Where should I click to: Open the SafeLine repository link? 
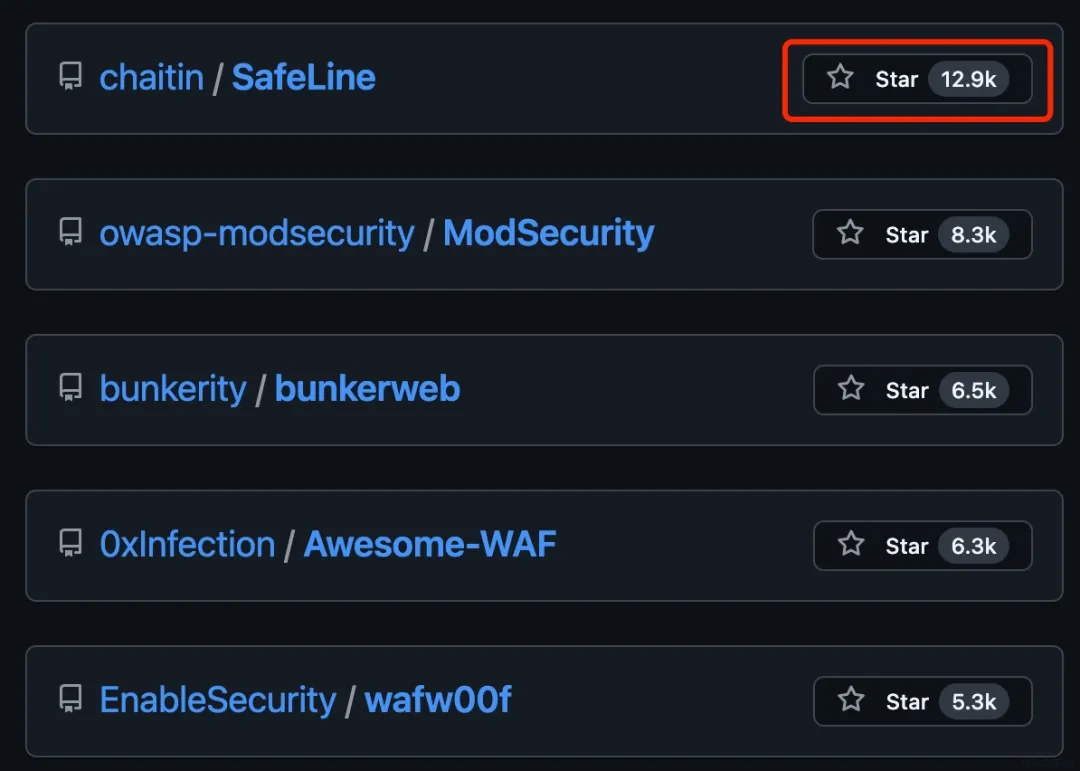(x=304, y=78)
